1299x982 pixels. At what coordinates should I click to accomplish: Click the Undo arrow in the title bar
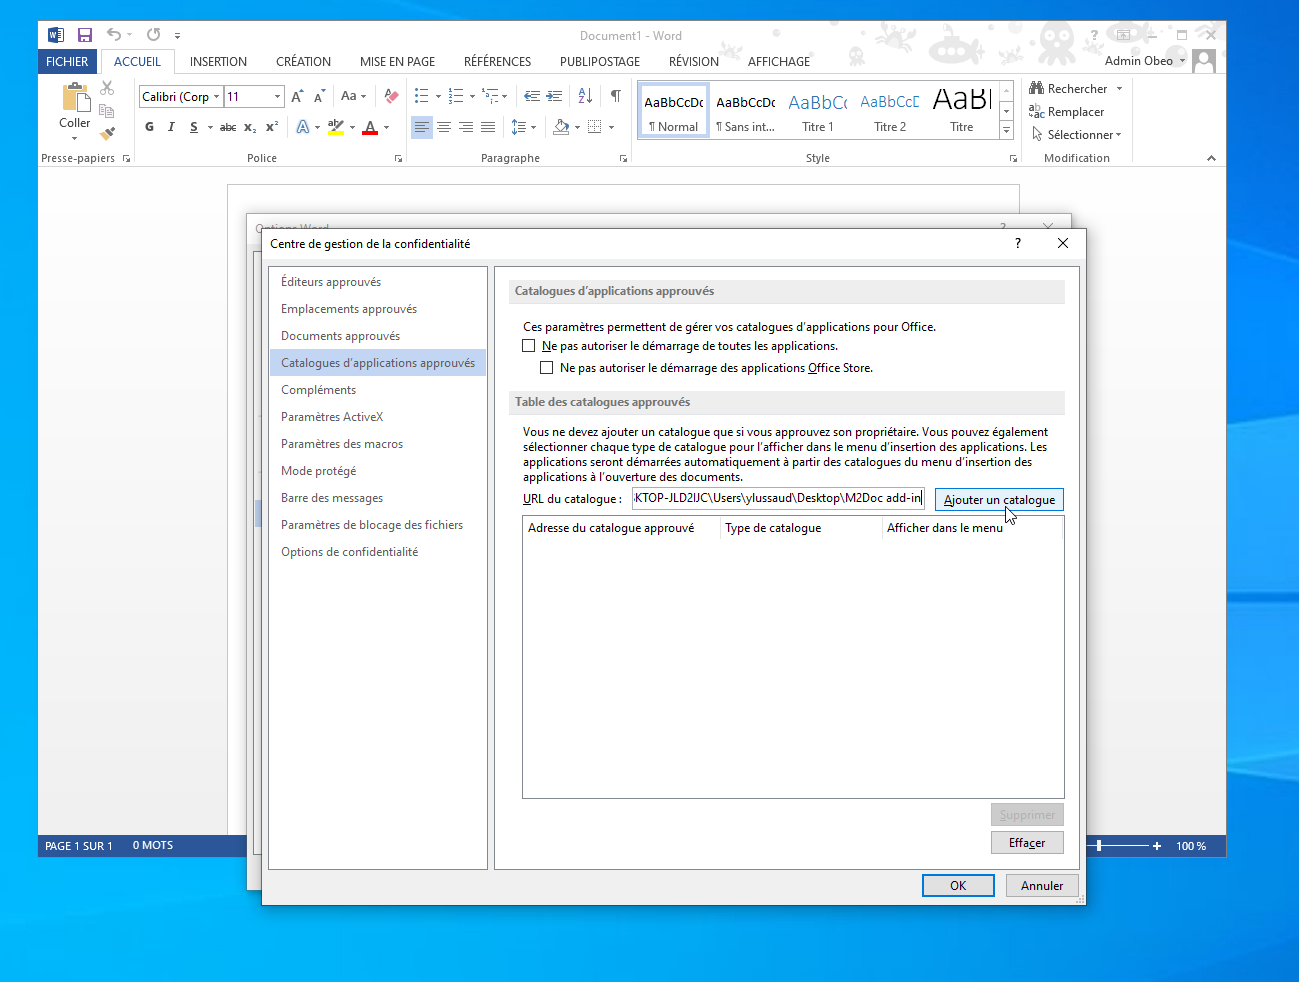click(114, 35)
